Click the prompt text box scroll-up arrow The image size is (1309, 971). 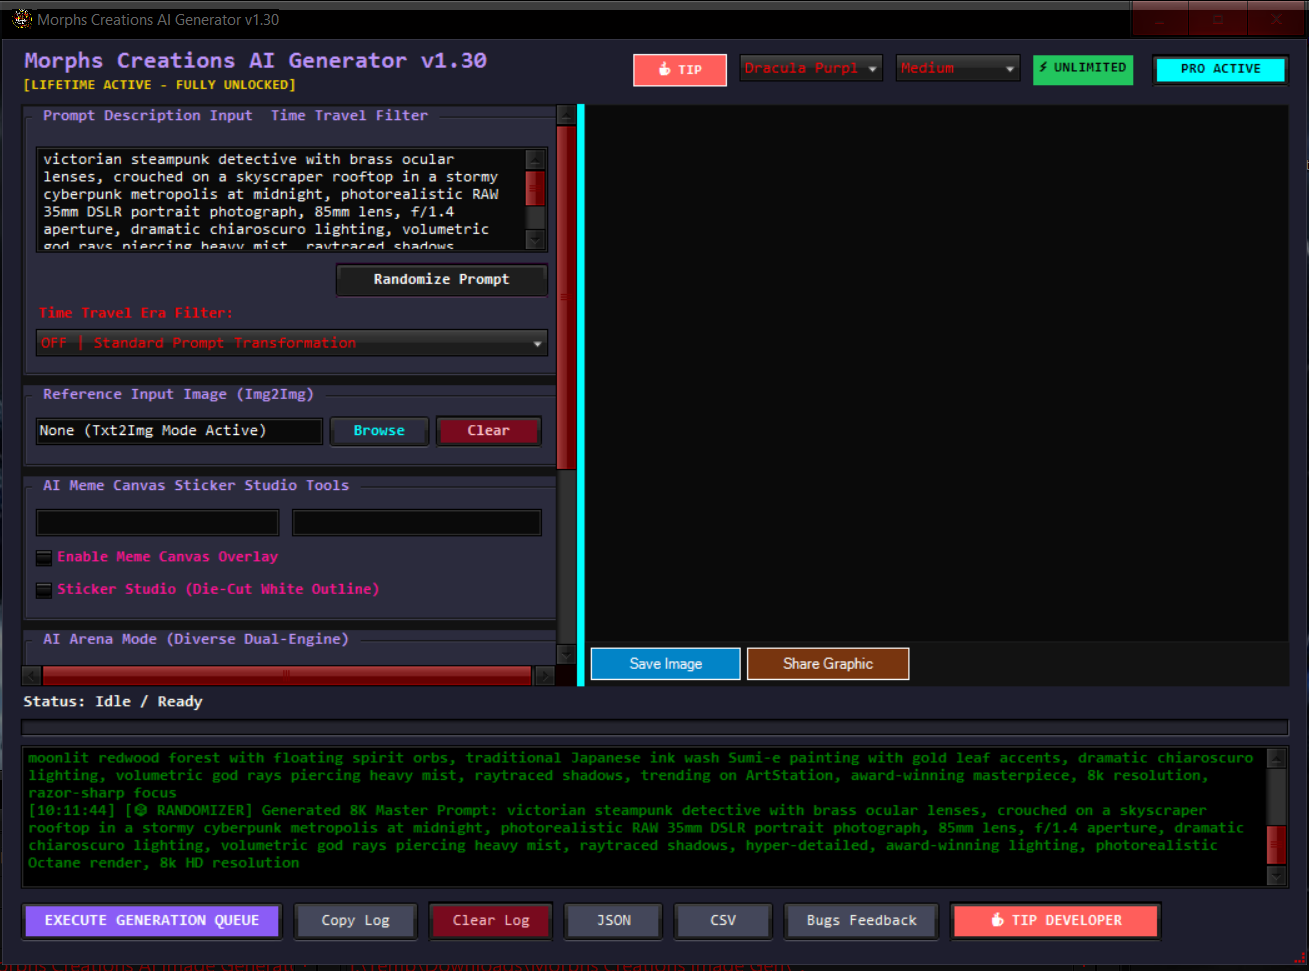coord(535,159)
